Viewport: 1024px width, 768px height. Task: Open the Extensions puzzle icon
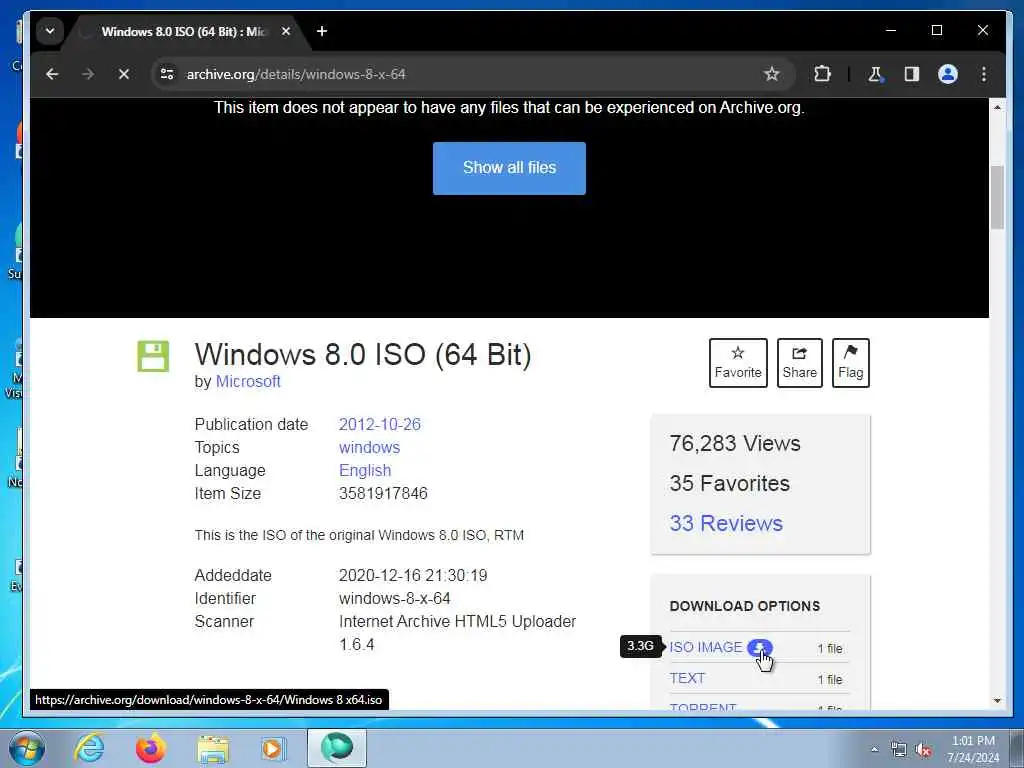click(822, 74)
